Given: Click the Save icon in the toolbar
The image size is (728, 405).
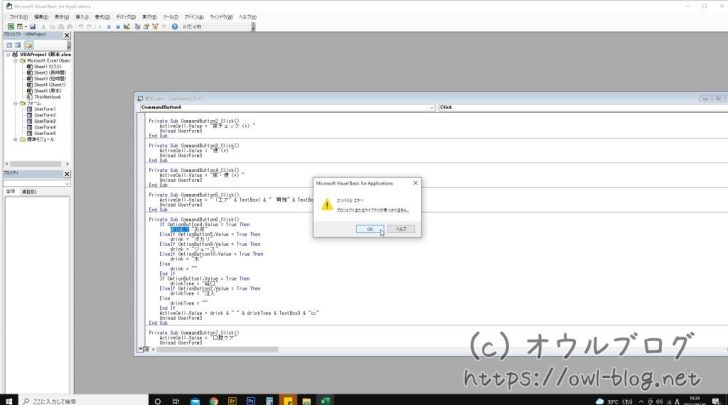Looking at the screenshot, I should (x=33, y=26).
